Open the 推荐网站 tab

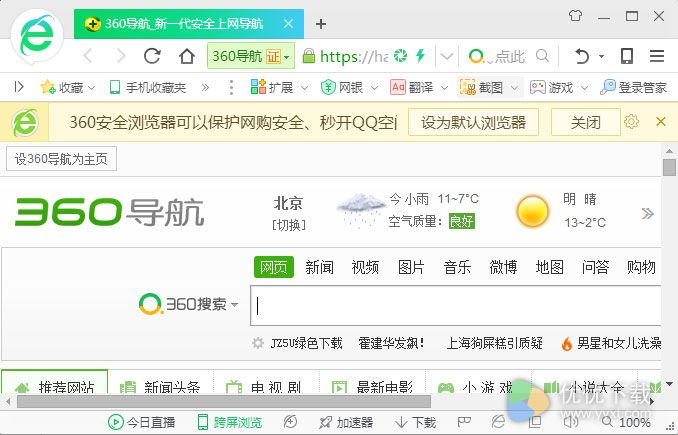54,382
